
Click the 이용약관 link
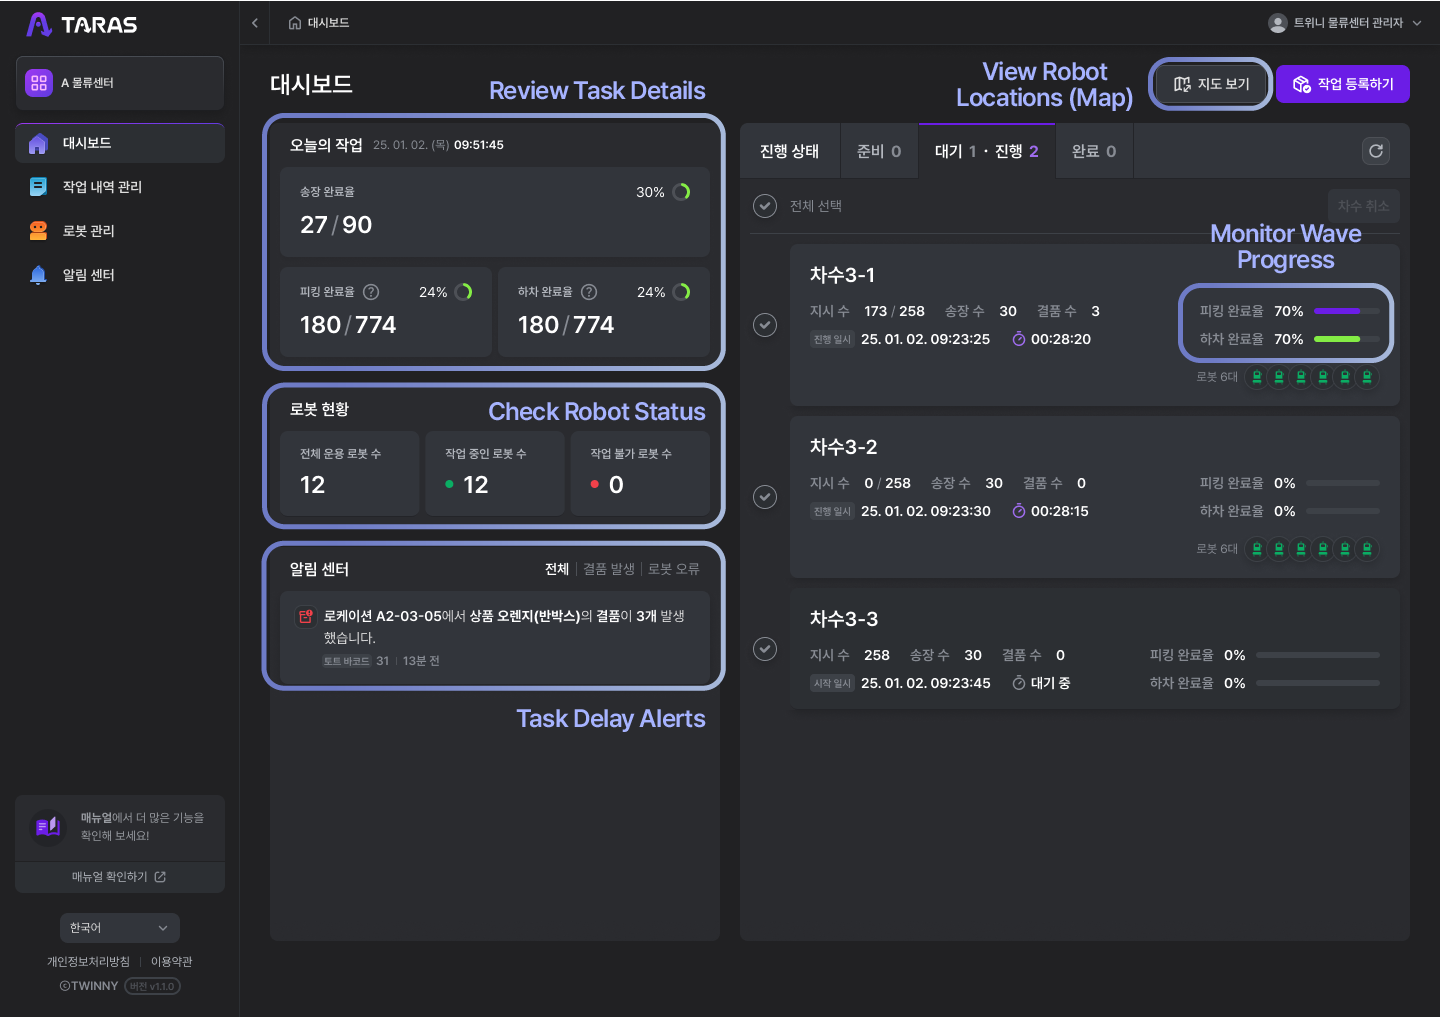(172, 962)
